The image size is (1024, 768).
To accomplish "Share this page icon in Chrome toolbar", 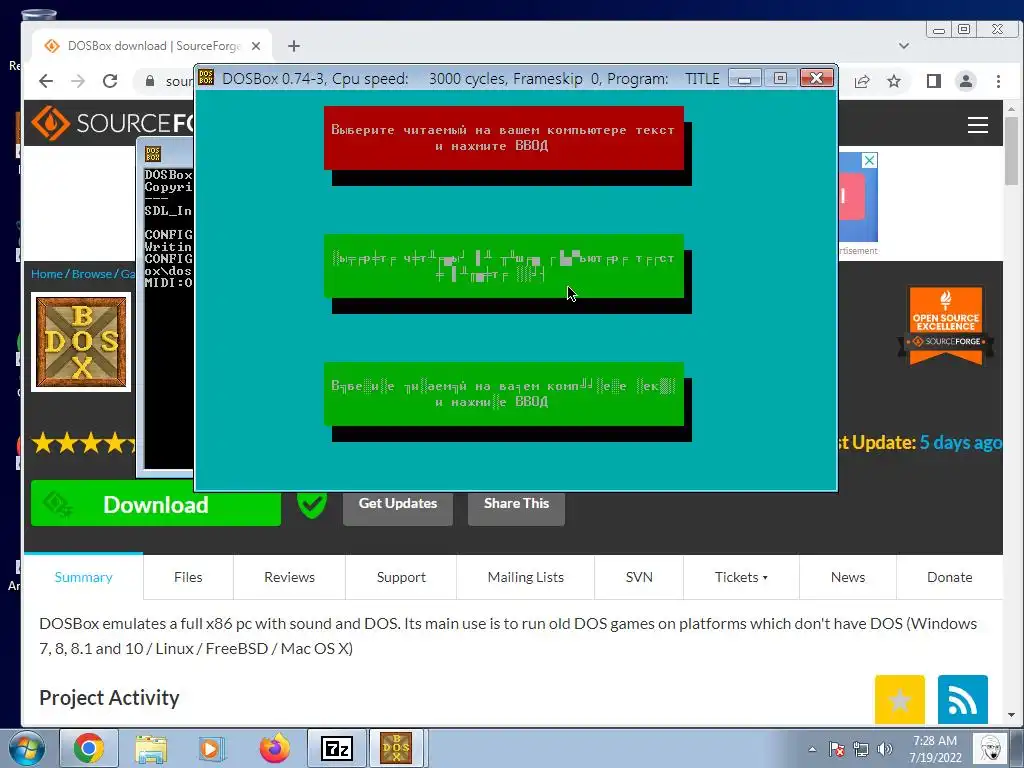I will [x=861, y=81].
